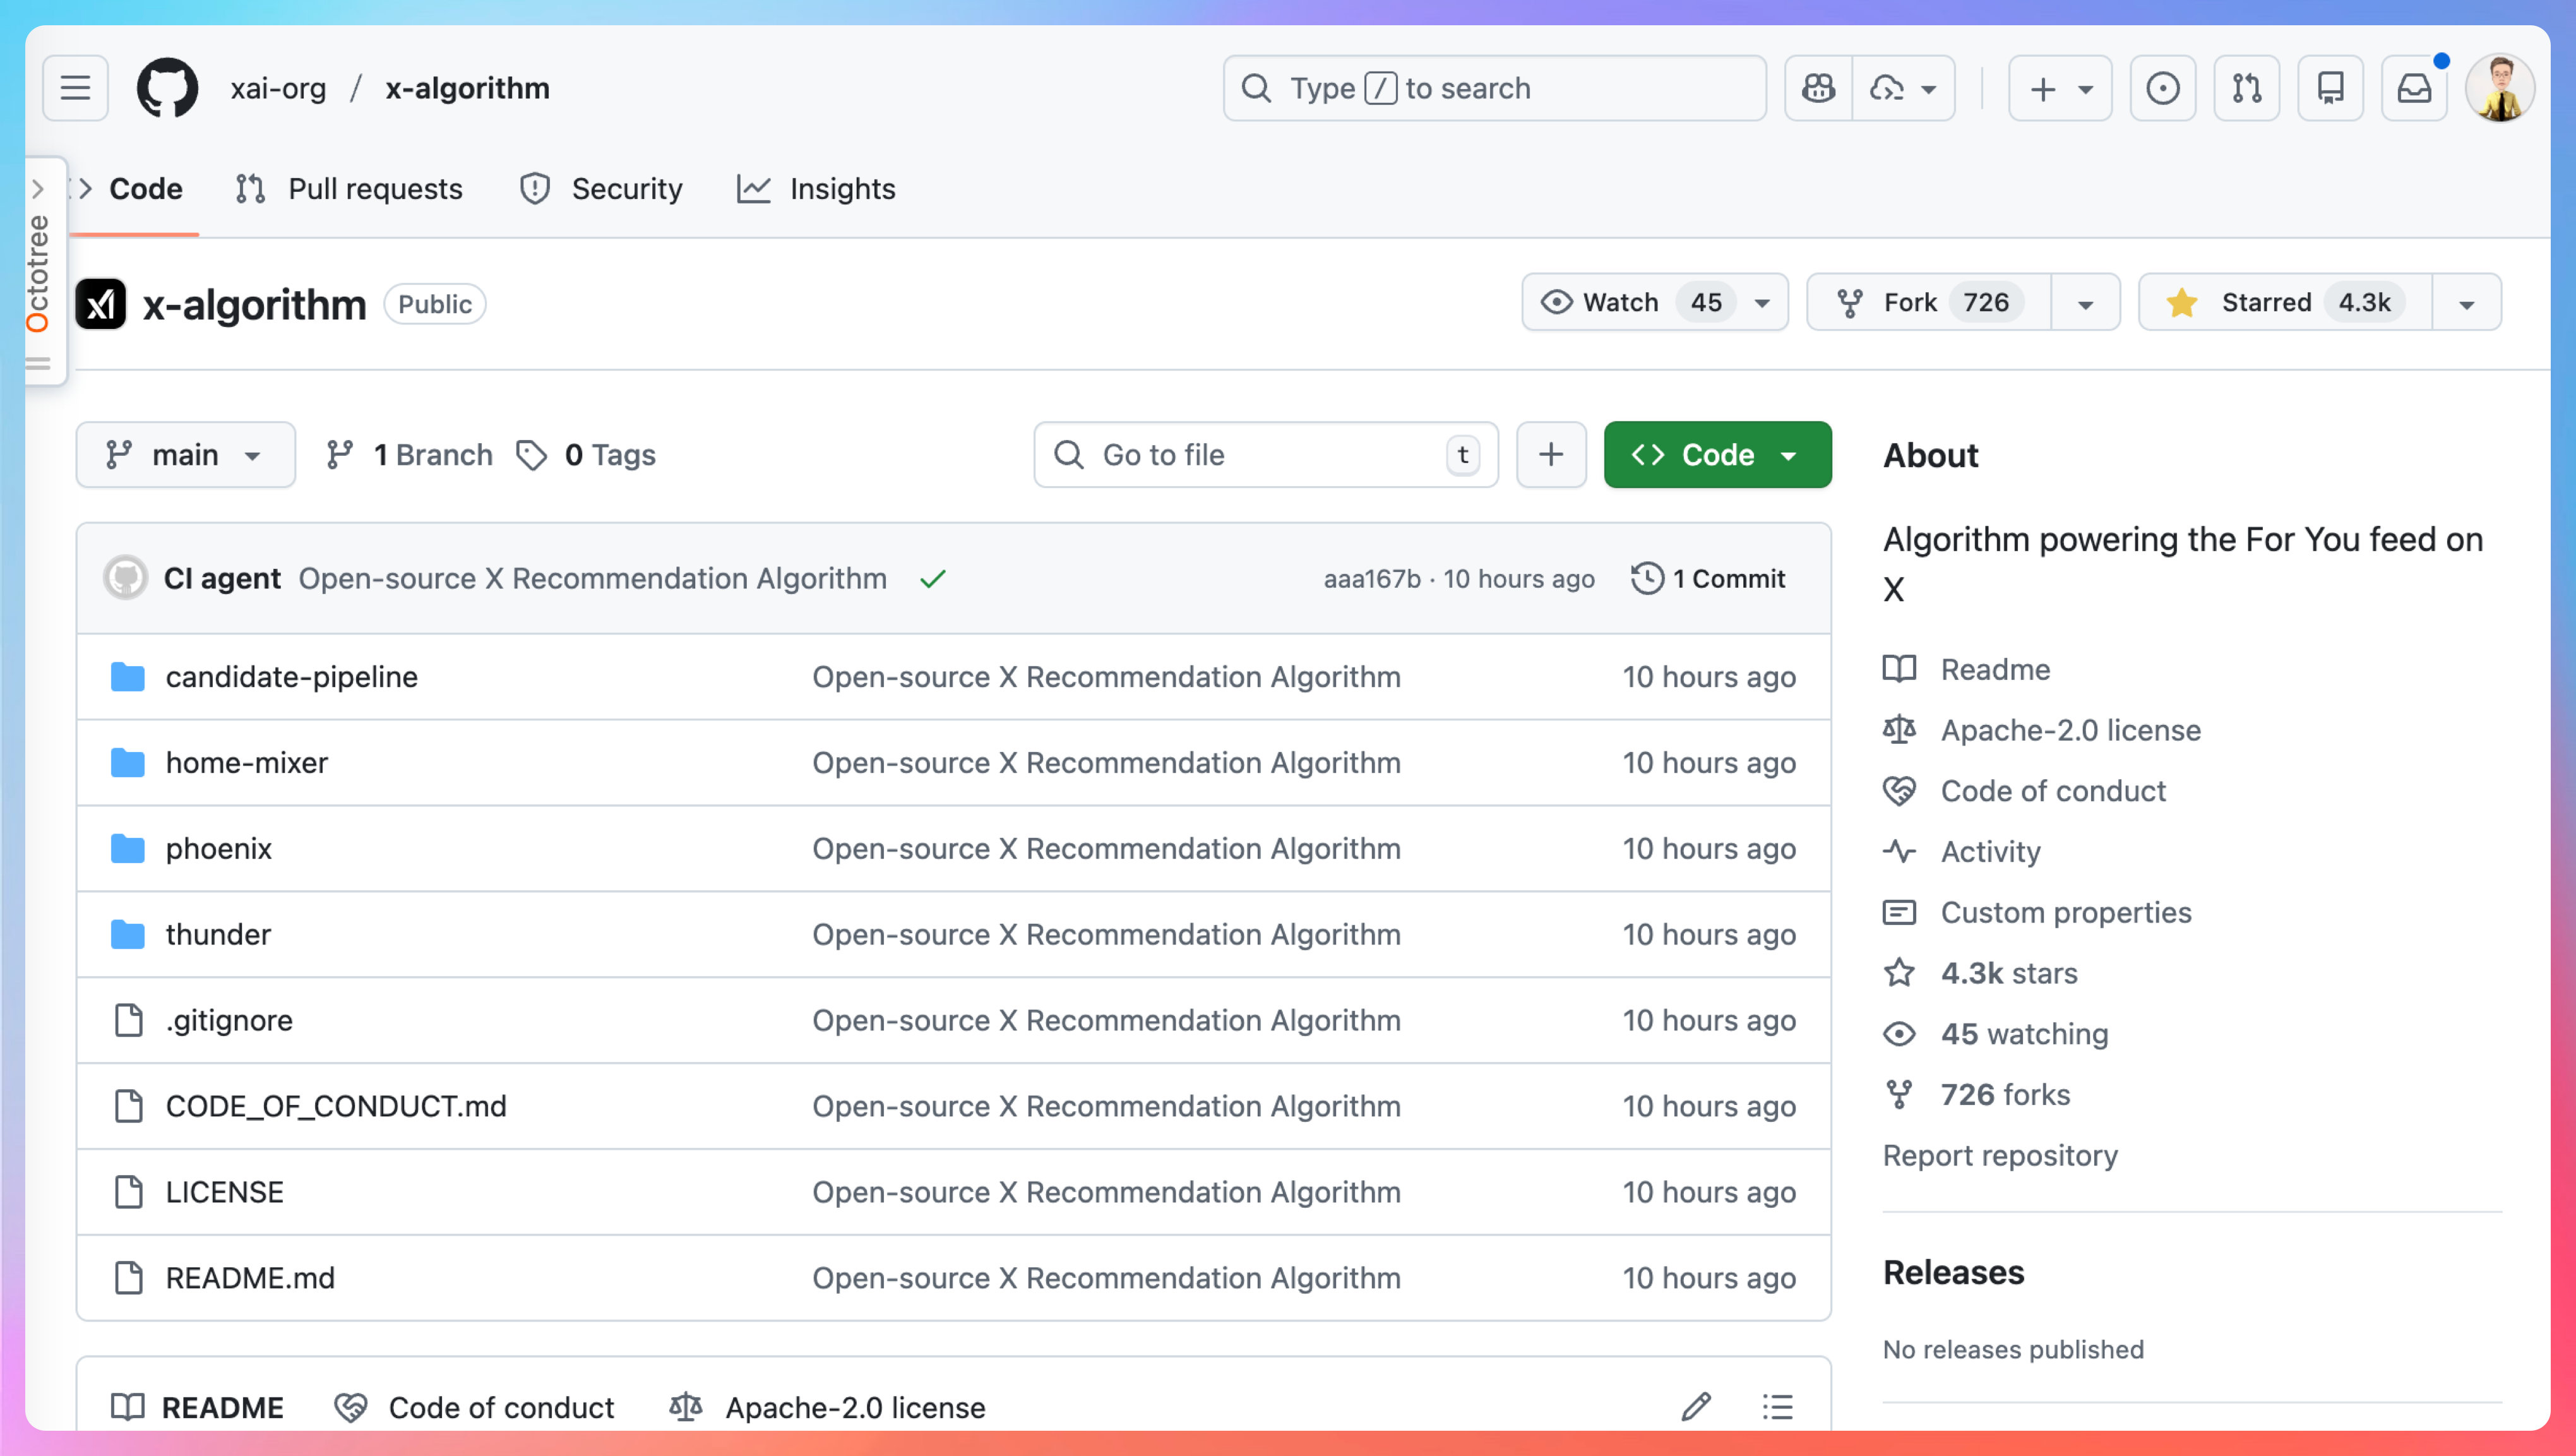Open the hamburger navigation menu
Screen dimensions: 2576x1456
[75, 88]
